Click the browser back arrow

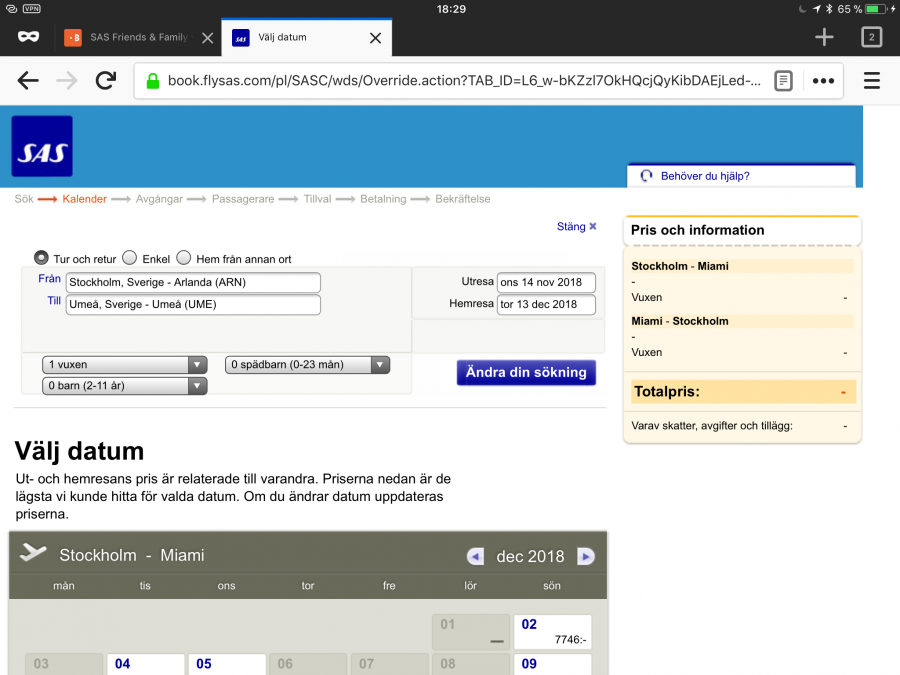(28, 81)
